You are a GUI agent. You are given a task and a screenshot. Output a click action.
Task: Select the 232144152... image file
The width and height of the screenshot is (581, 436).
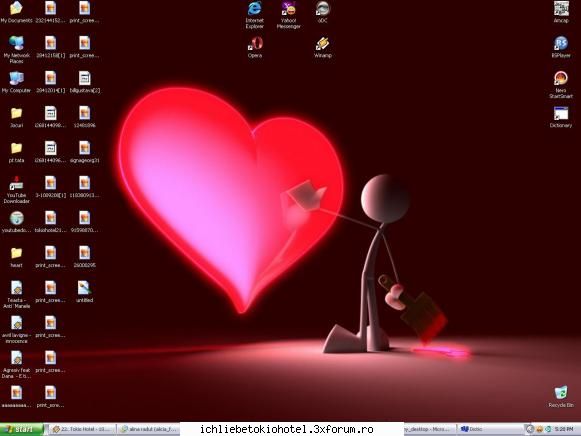pos(50,12)
